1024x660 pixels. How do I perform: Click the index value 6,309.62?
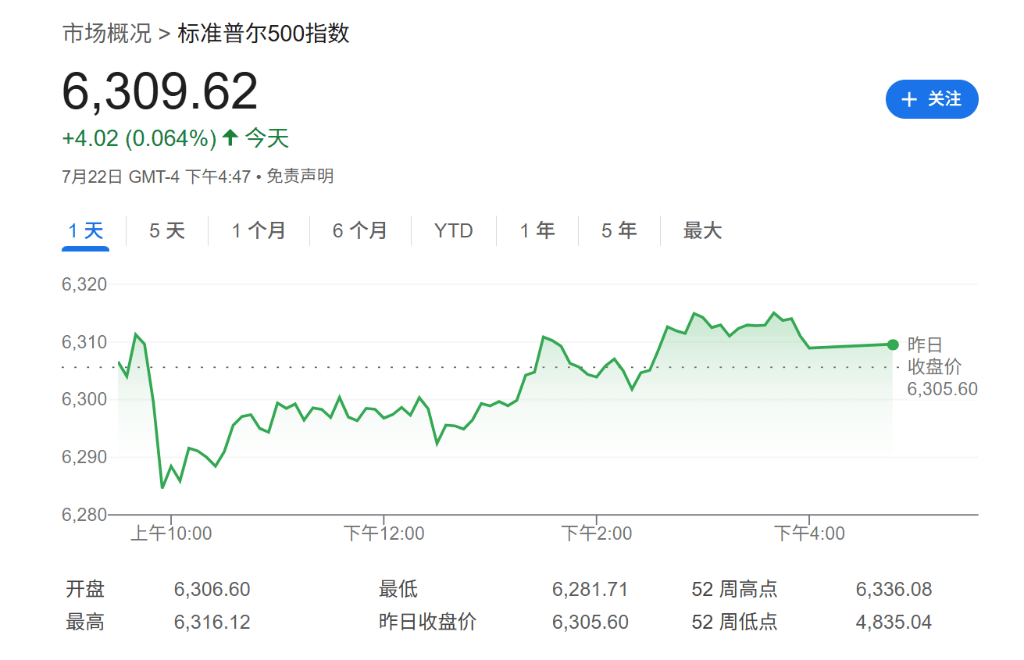[x=160, y=91]
